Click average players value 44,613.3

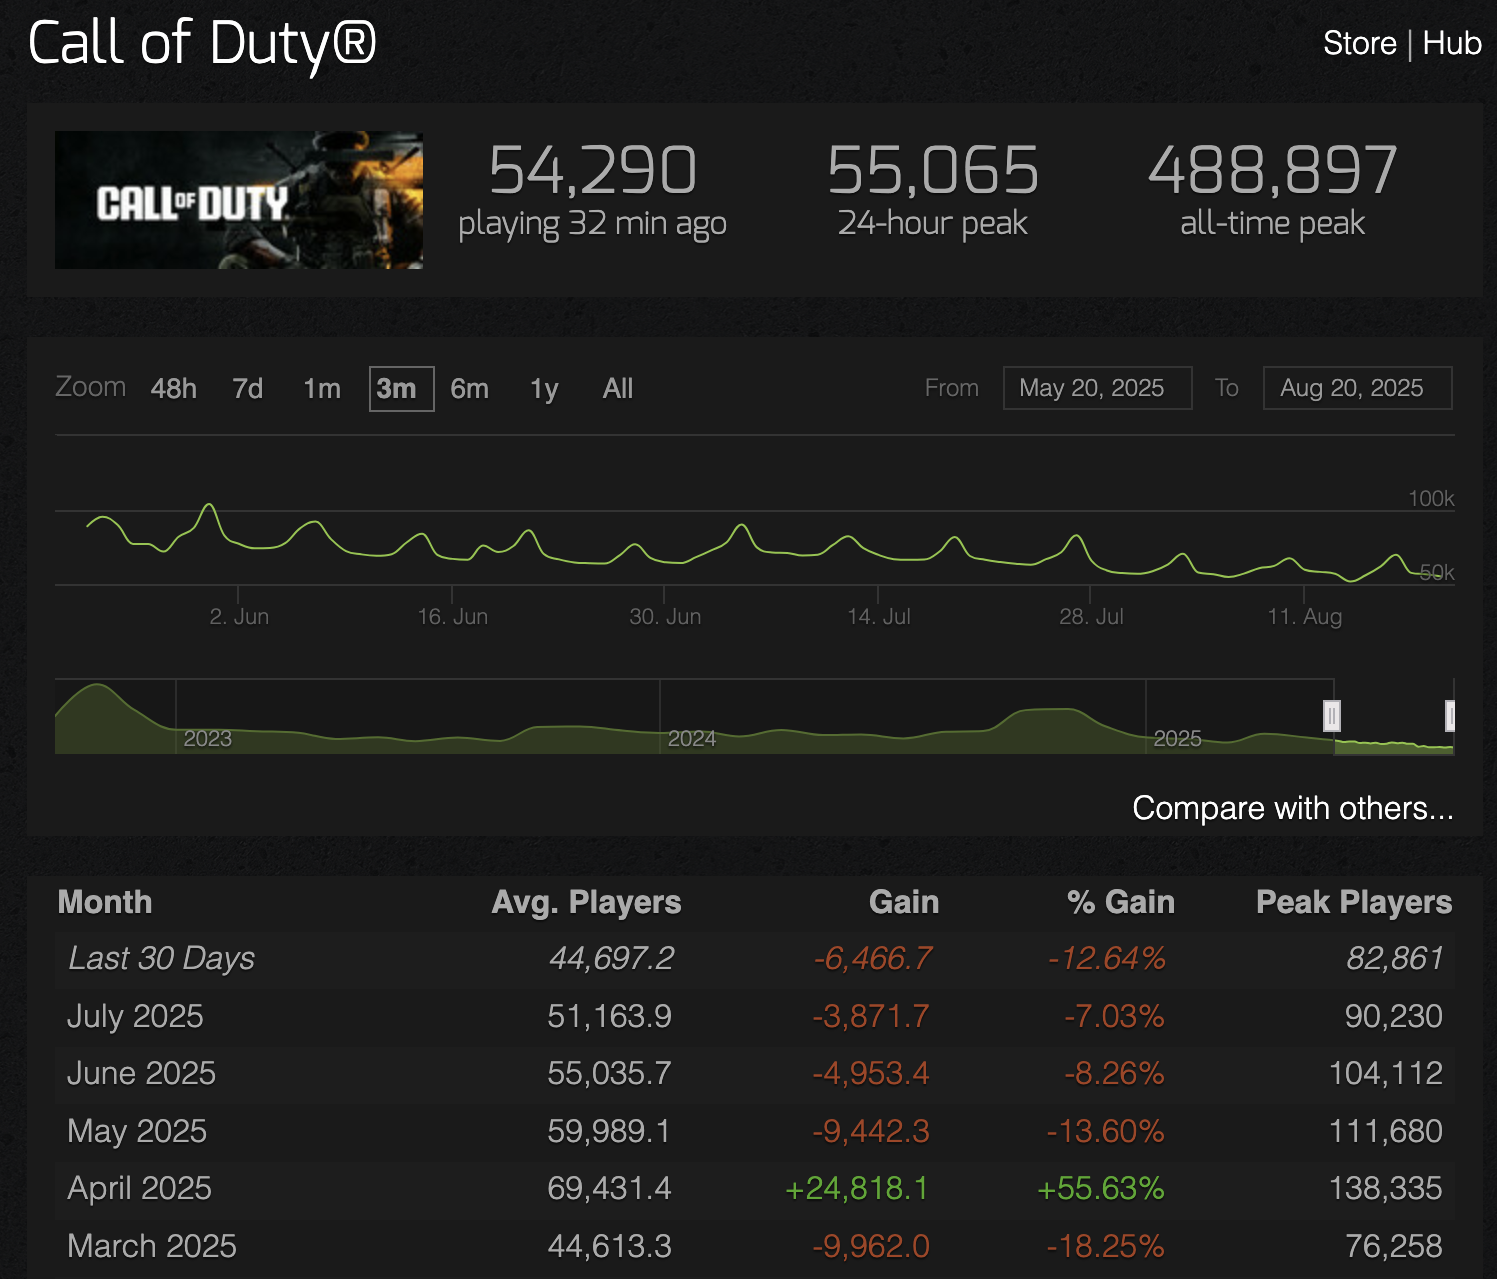610,1246
